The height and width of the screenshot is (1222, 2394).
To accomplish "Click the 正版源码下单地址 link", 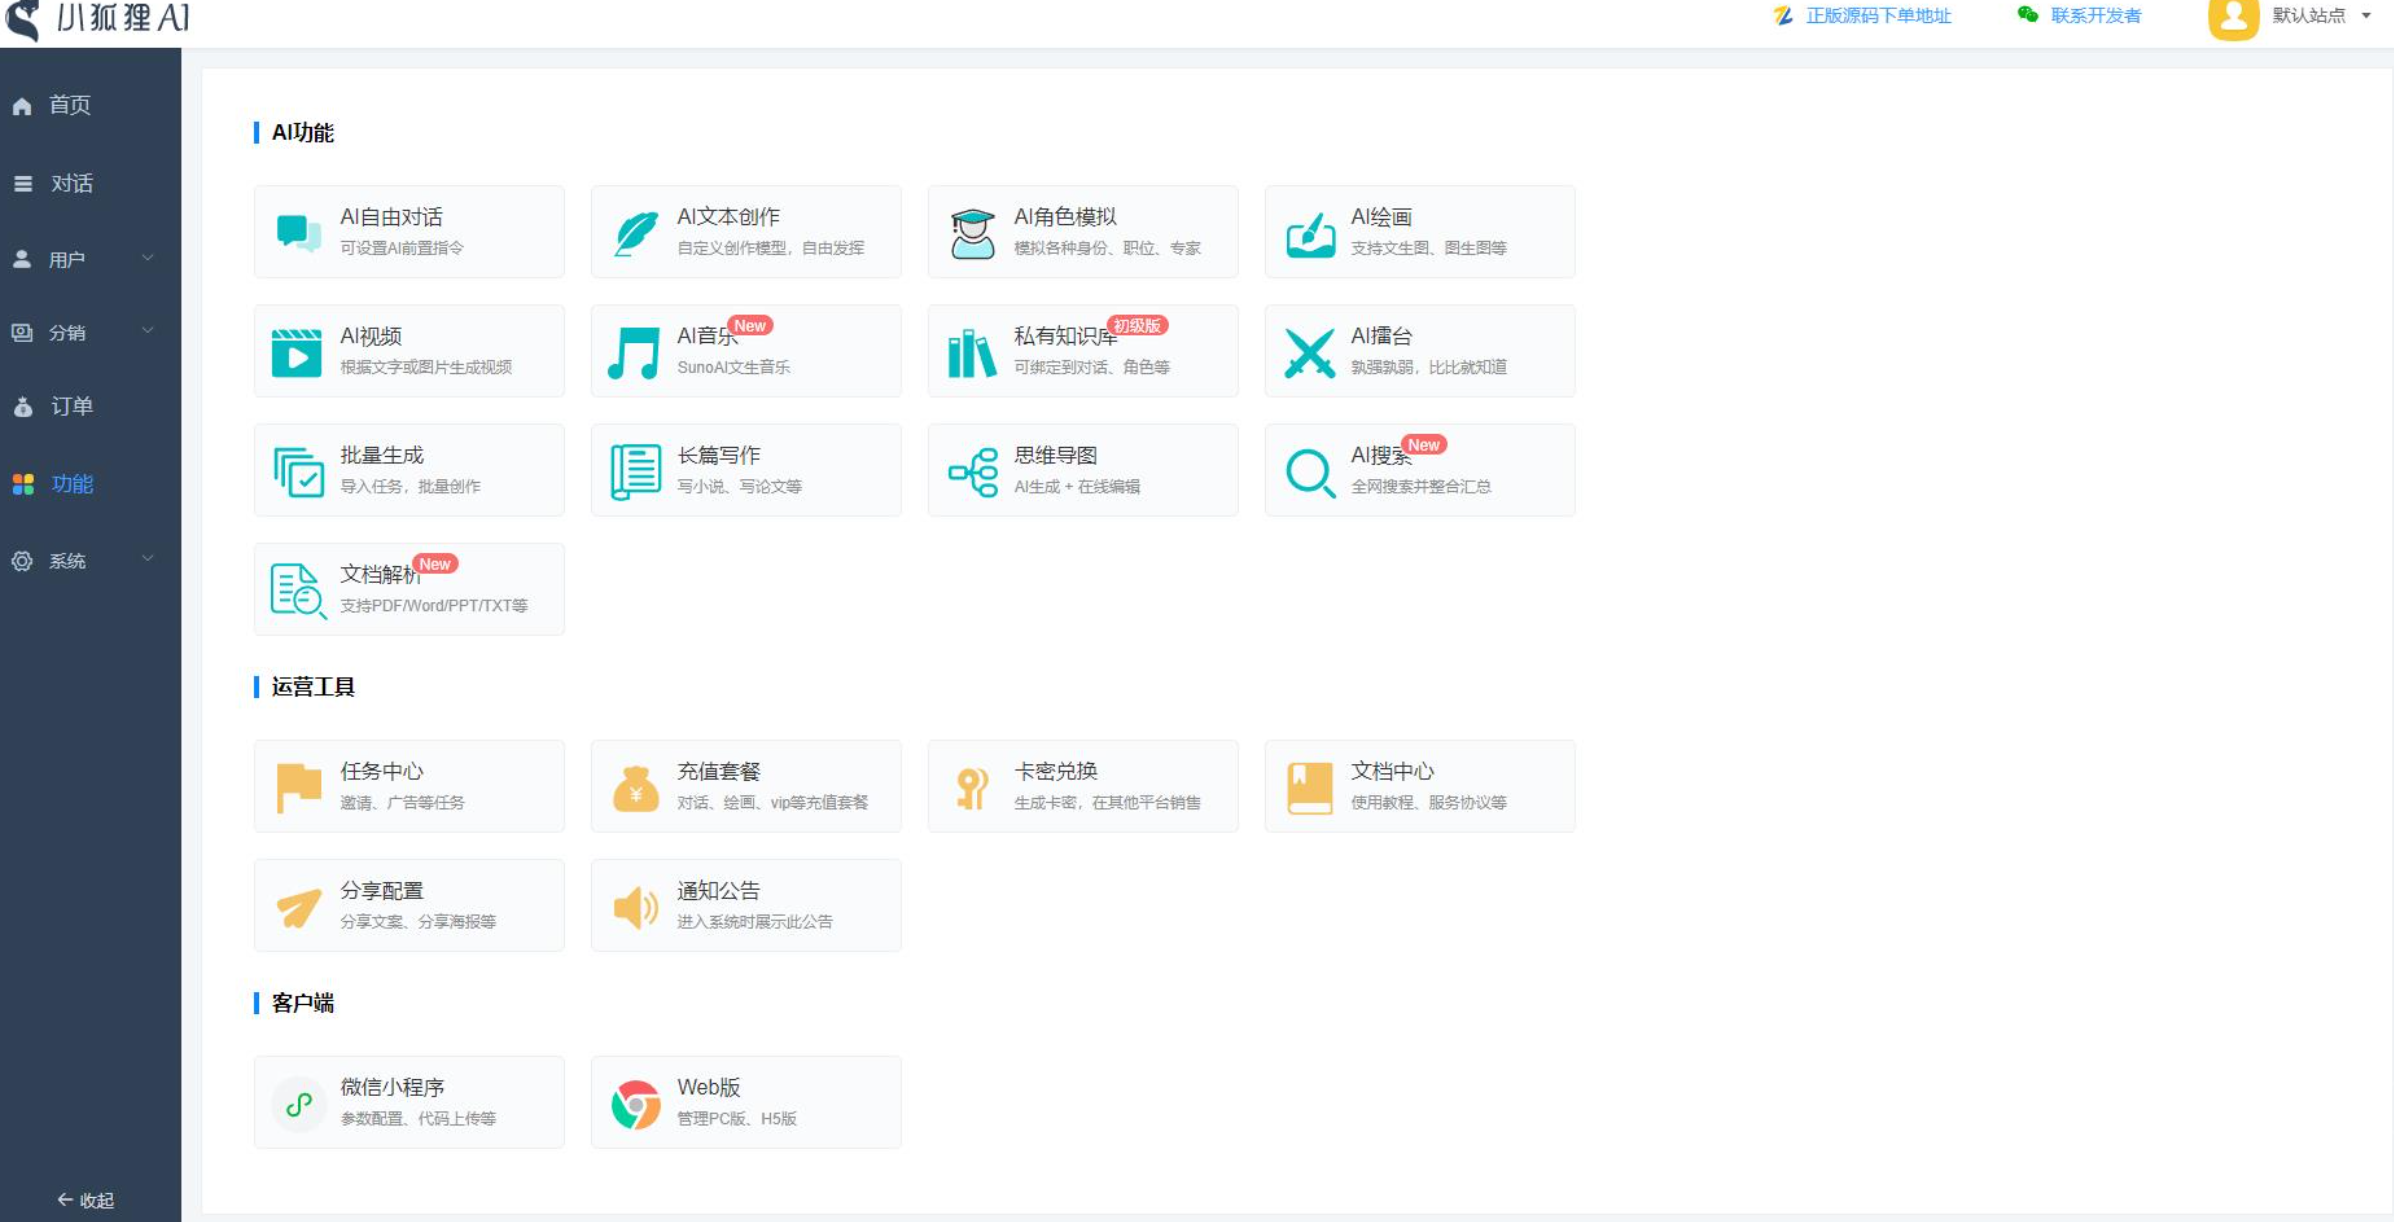I will point(1876,16).
